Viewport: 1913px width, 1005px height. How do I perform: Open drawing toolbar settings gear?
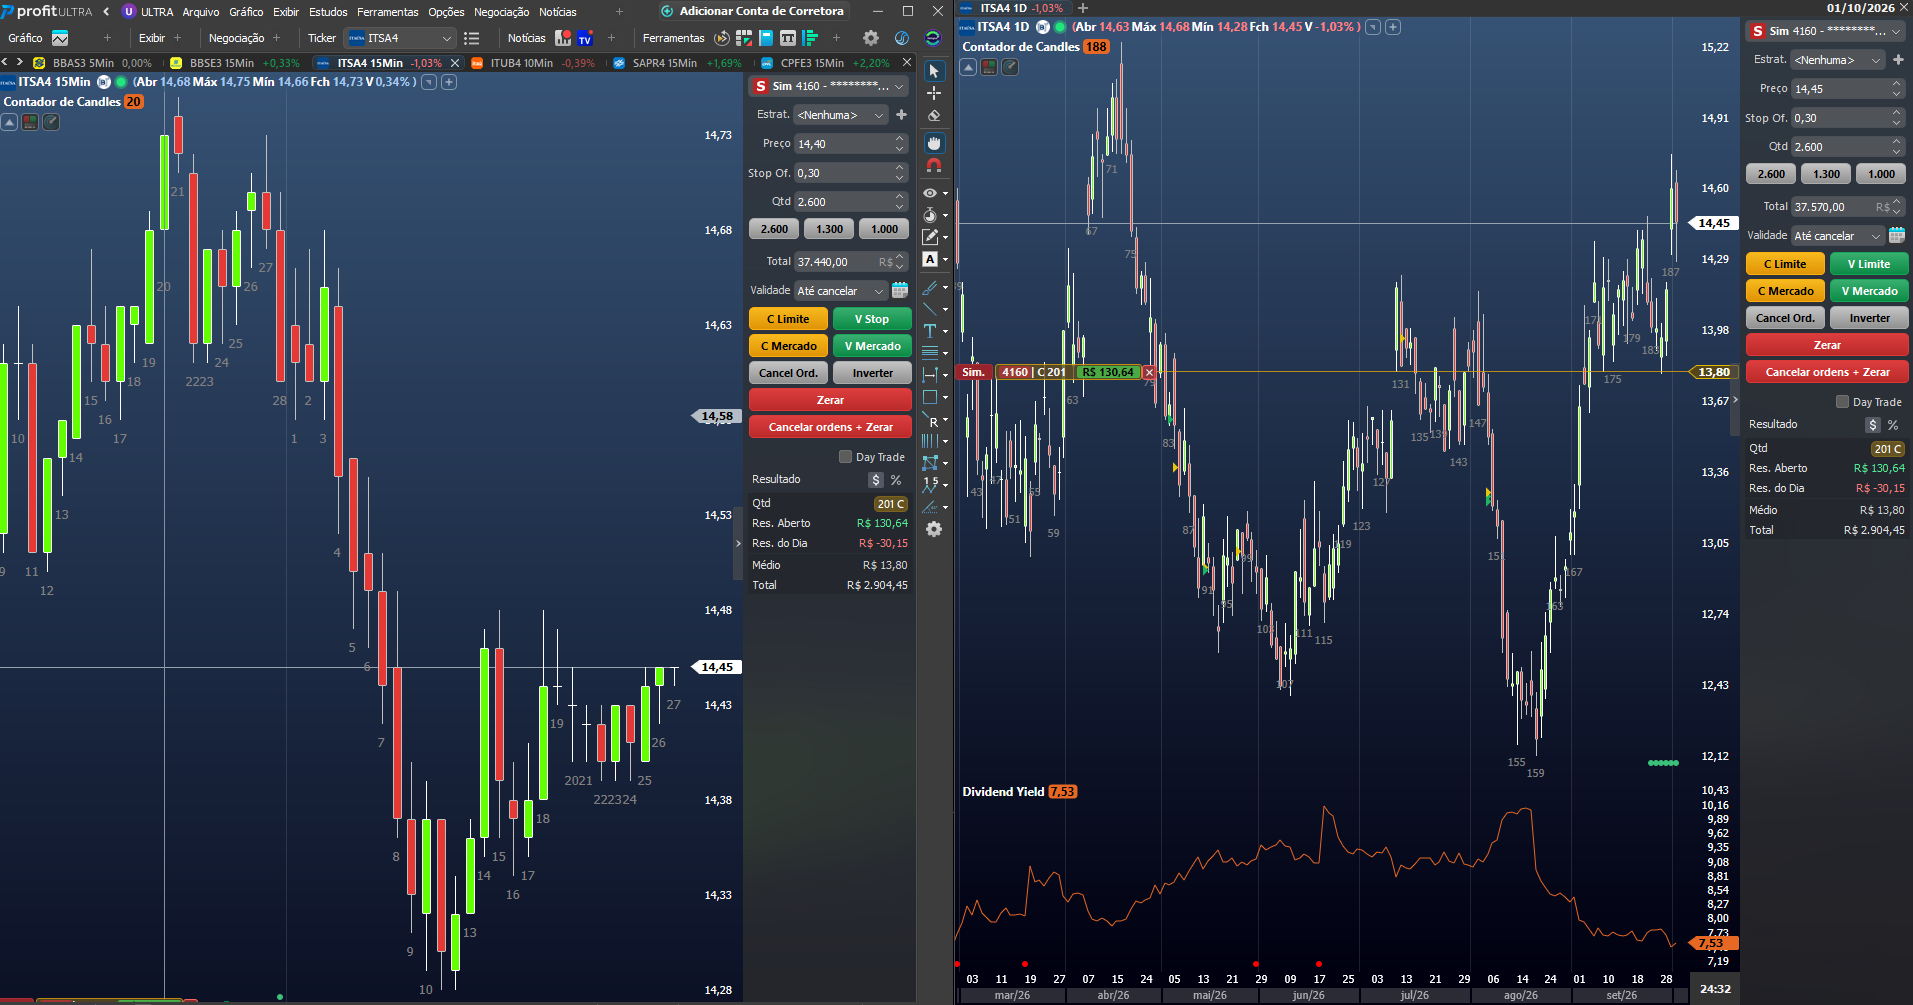[x=934, y=529]
